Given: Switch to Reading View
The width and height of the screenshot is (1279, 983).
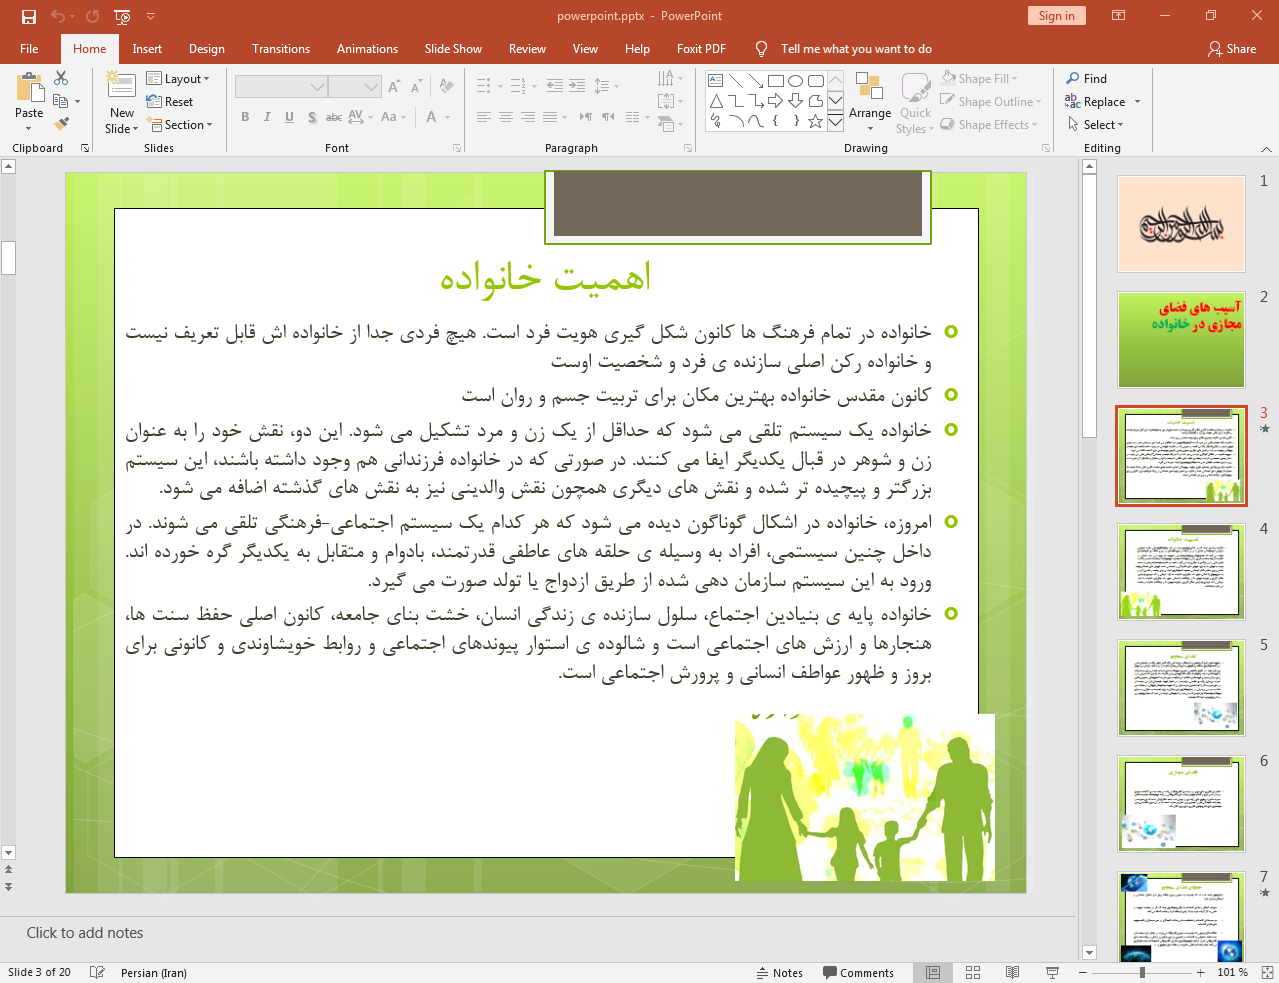Looking at the screenshot, I should 1012,972.
